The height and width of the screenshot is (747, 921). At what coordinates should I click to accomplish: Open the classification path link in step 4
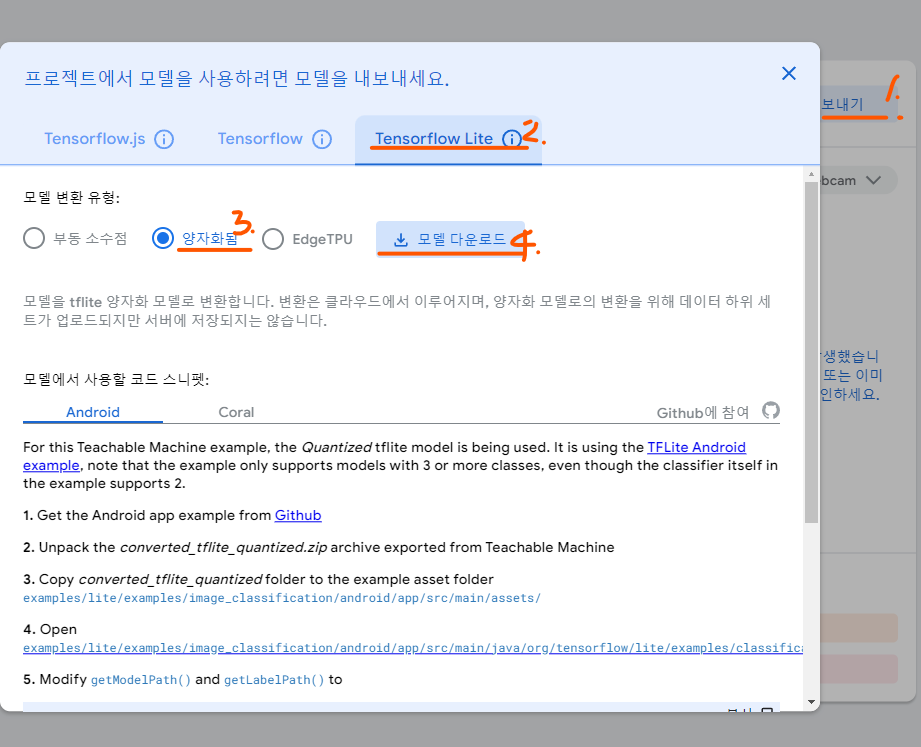pos(413,648)
